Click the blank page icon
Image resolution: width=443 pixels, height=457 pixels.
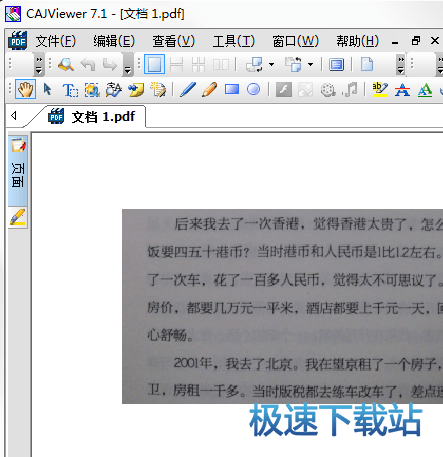pos(367,64)
